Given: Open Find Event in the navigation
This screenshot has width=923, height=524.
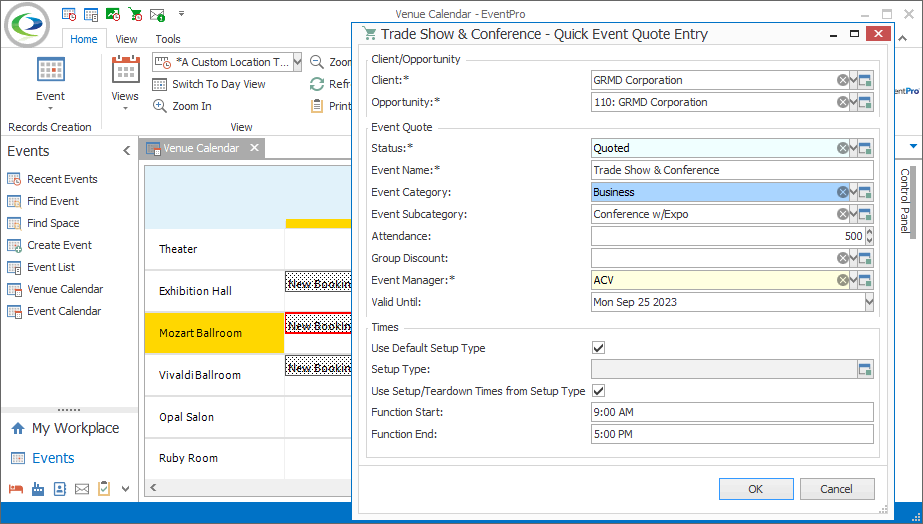Looking at the screenshot, I should pos(42,201).
